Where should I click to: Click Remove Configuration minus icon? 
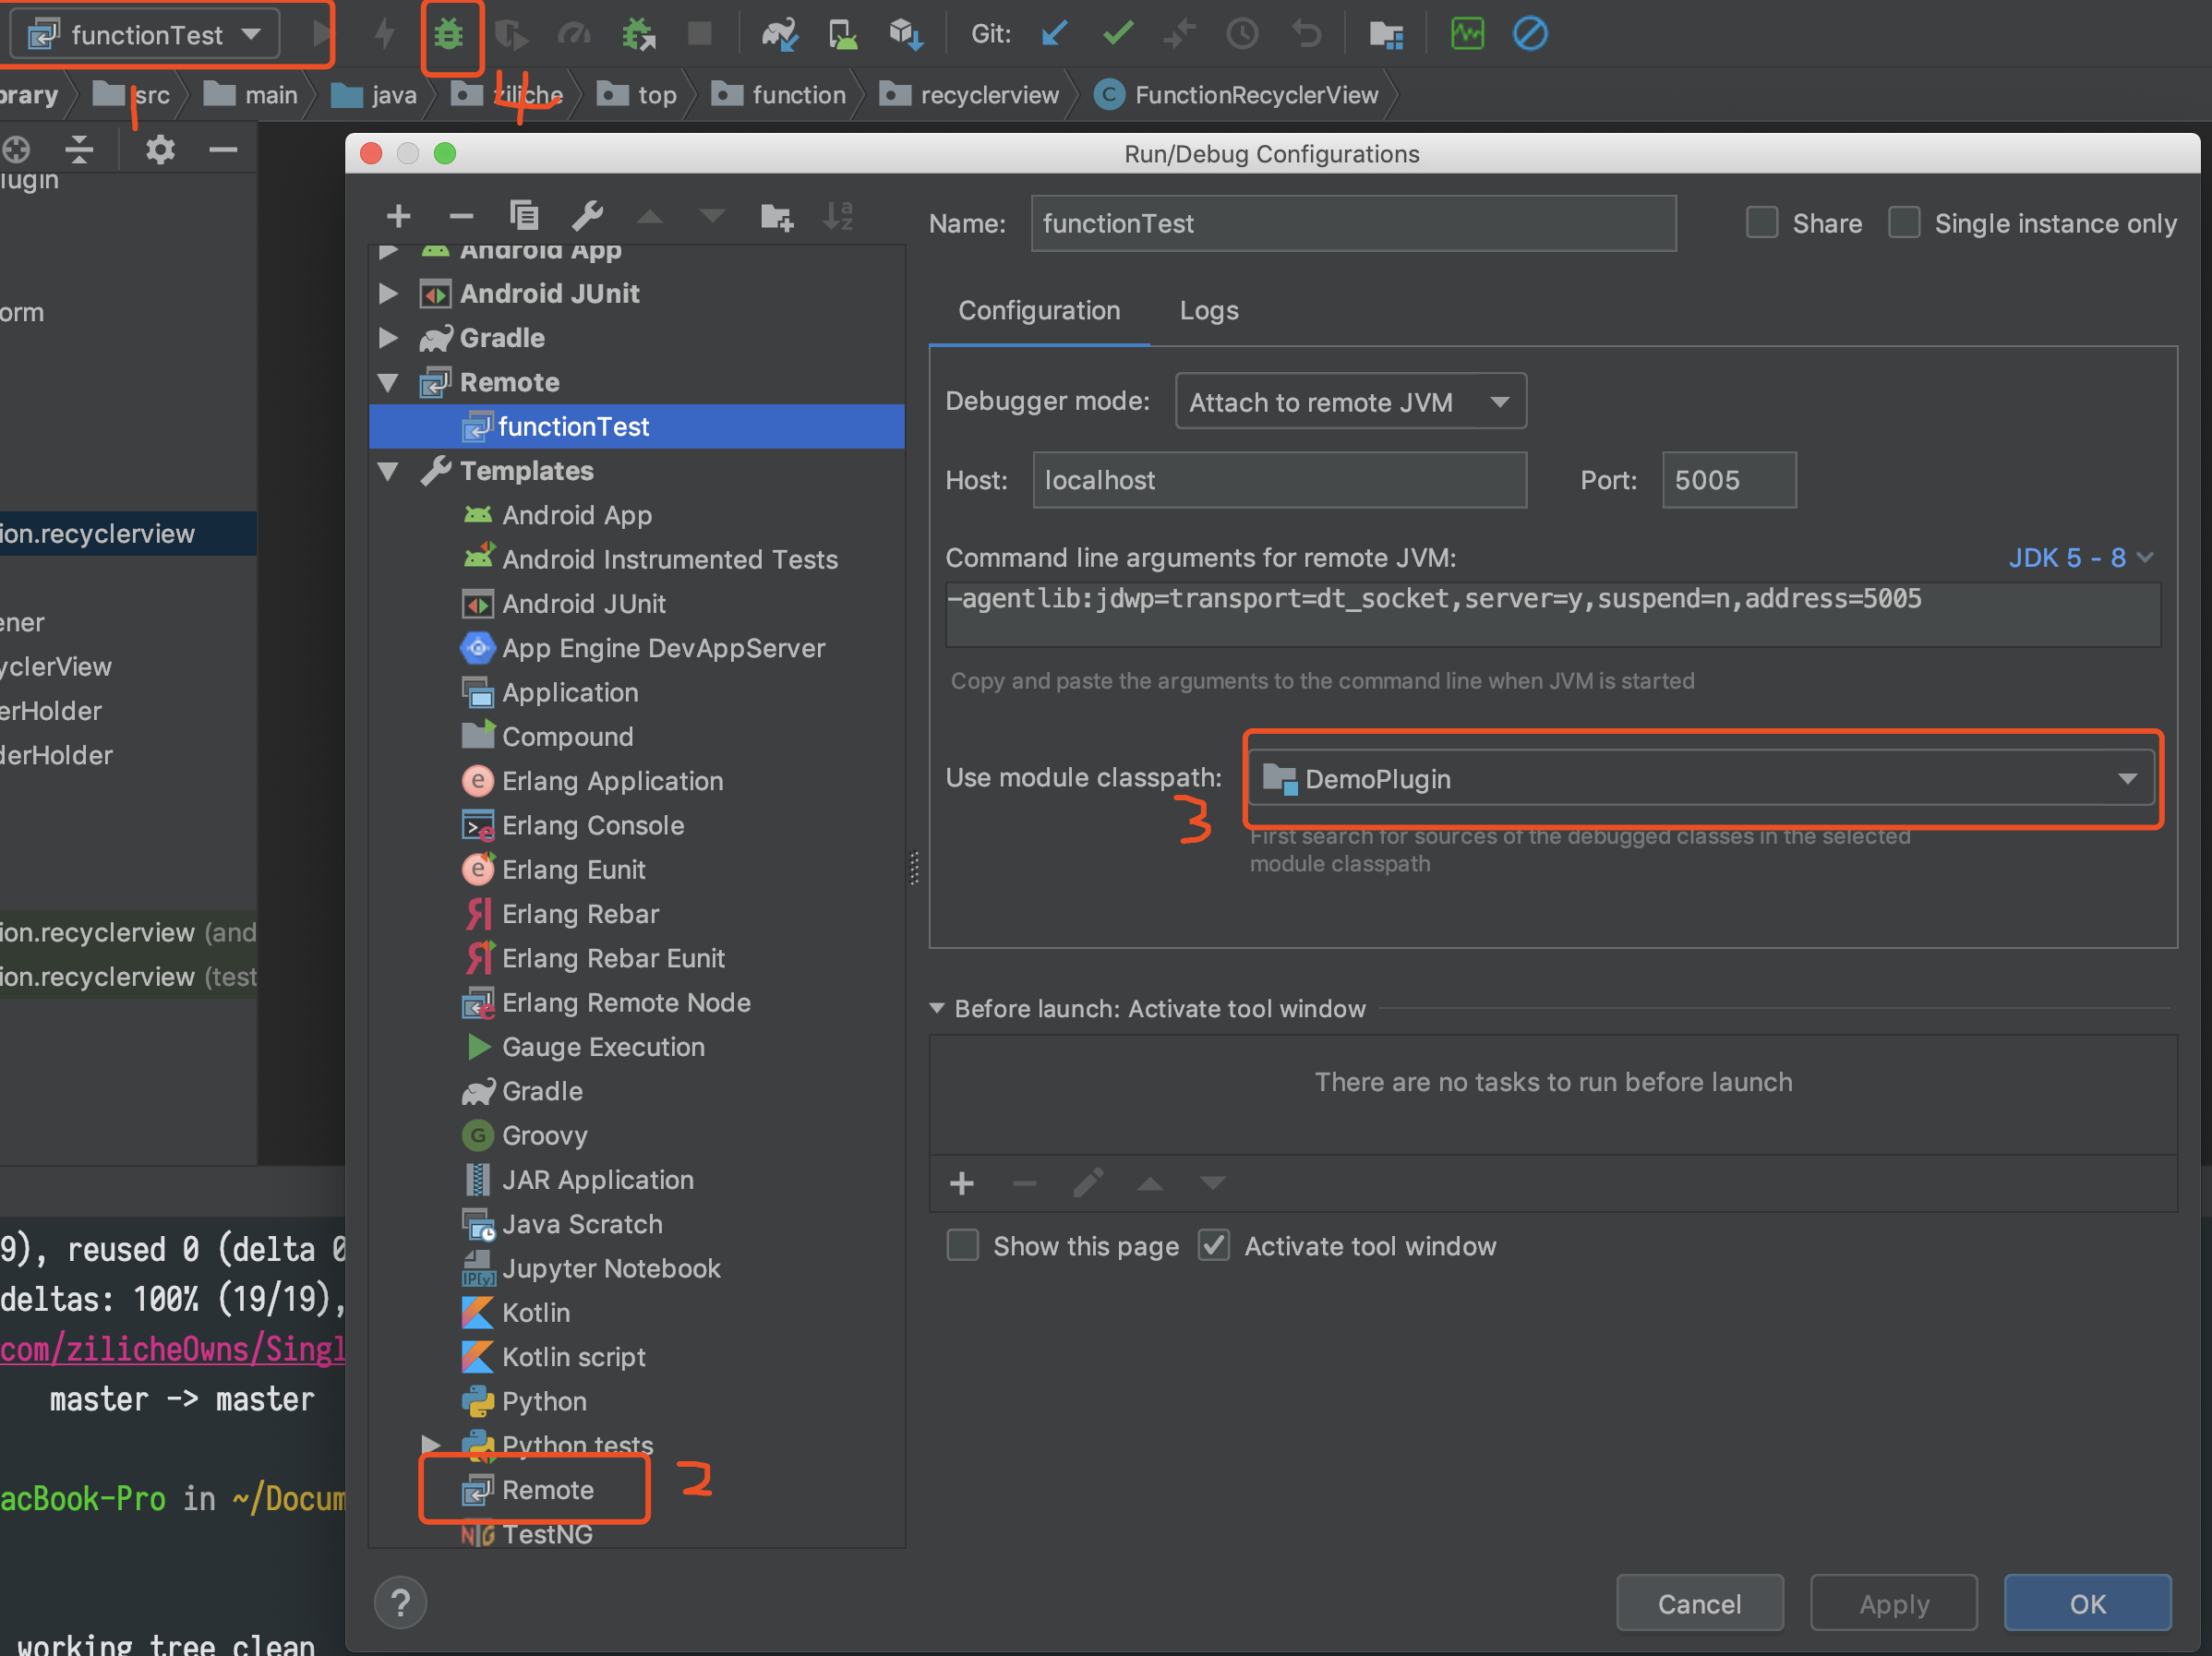pyautogui.click(x=461, y=215)
